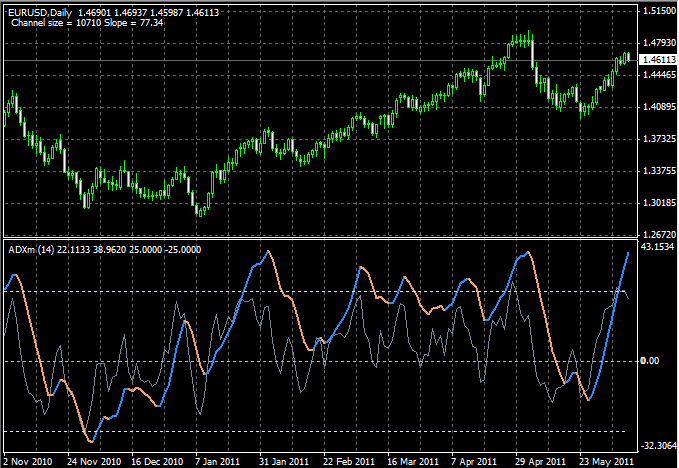Select the highlighted current price tag 1.46113
Image resolution: width=679 pixels, height=468 pixels.
coord(660,59)
